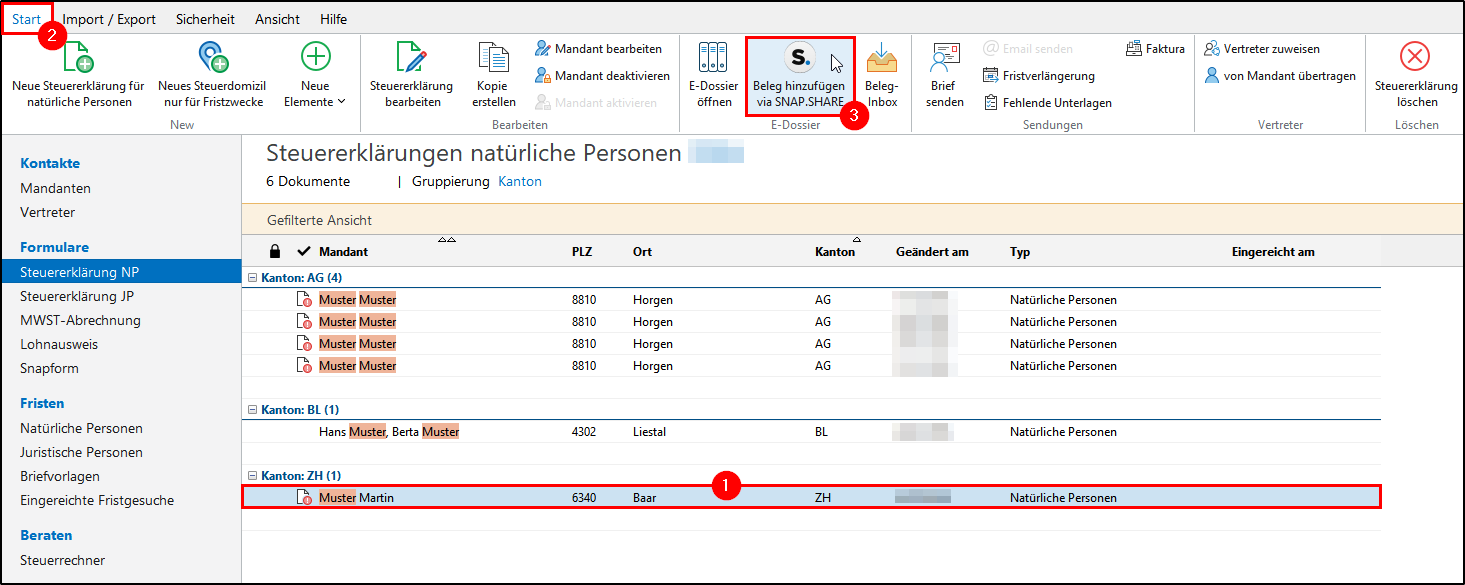Viewport: 1465px width, 585px height.
Task: Open the E-Dossier öffnen icon
Action: coord(714,58)
